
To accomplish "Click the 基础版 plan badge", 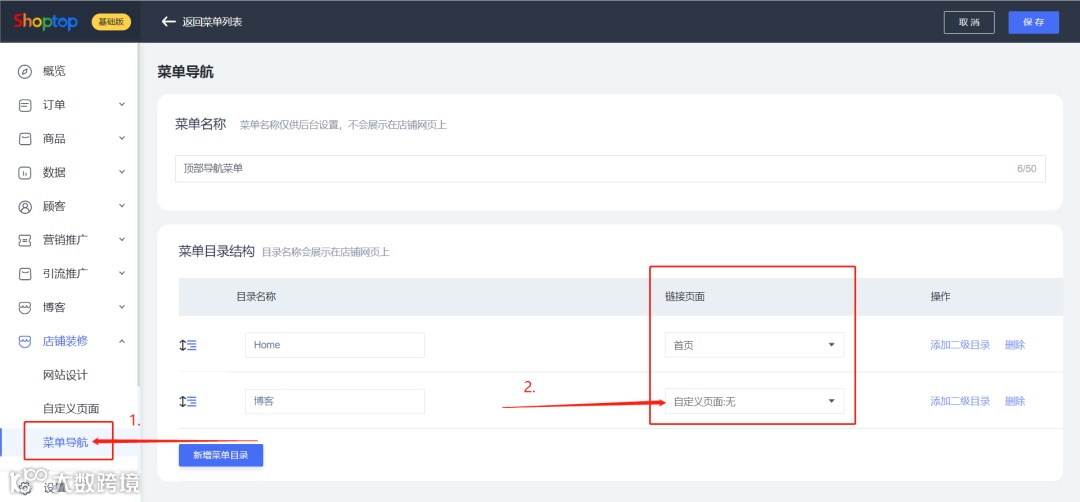I will tap(111, 22).
